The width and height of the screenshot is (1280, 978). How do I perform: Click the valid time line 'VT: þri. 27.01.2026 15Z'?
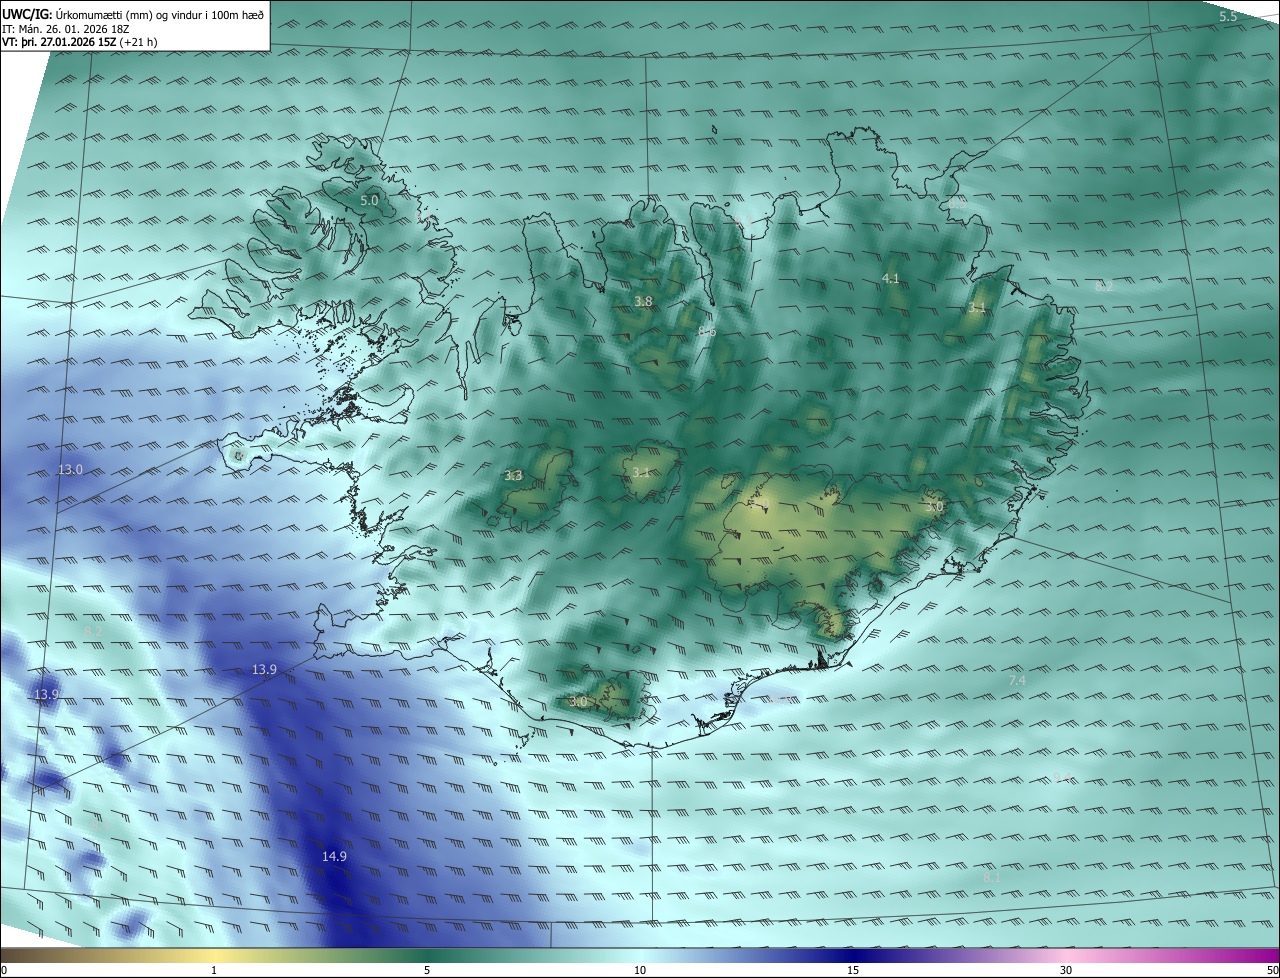(x=59, y=42)
